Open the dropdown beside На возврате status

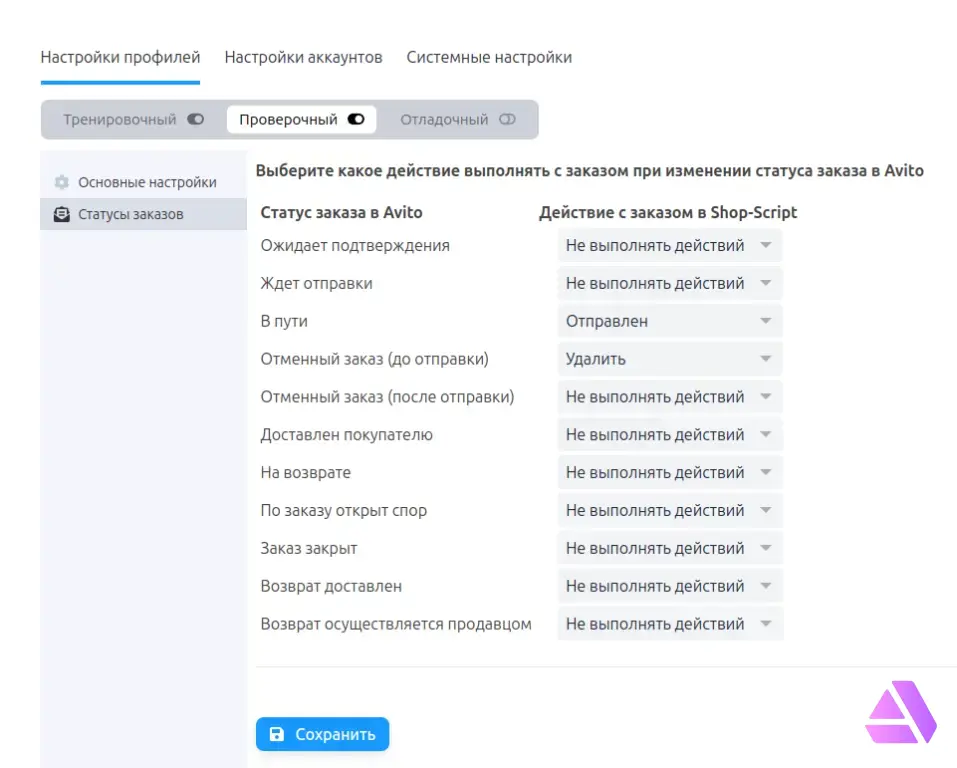pyautogui.click(x=669, y=472)
